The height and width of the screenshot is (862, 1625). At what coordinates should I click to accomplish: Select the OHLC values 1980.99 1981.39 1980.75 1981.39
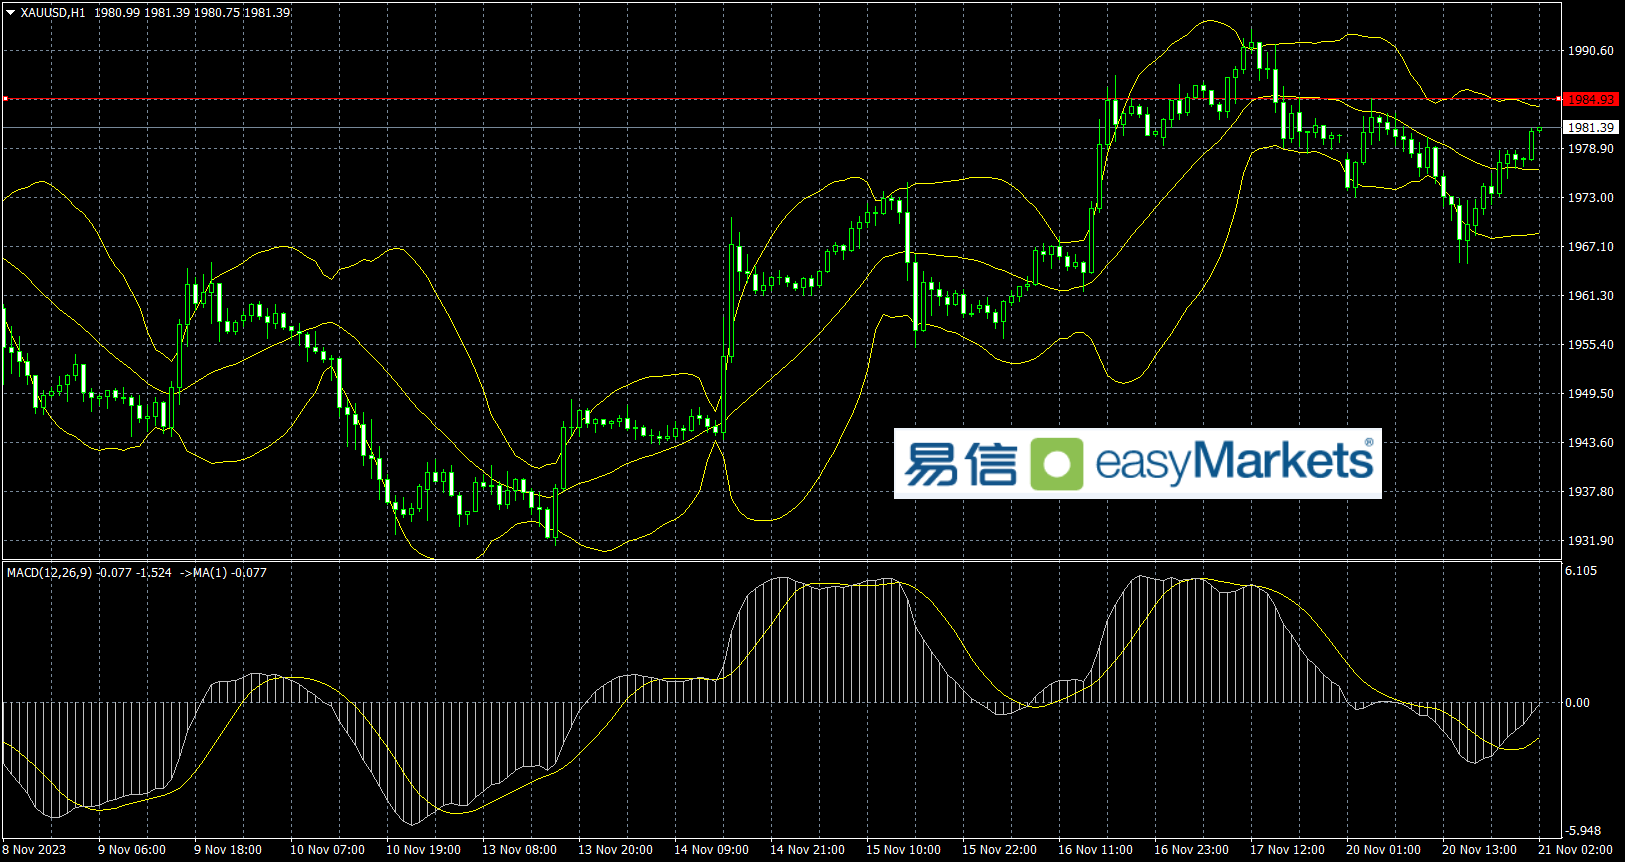(x=192, y=13)
